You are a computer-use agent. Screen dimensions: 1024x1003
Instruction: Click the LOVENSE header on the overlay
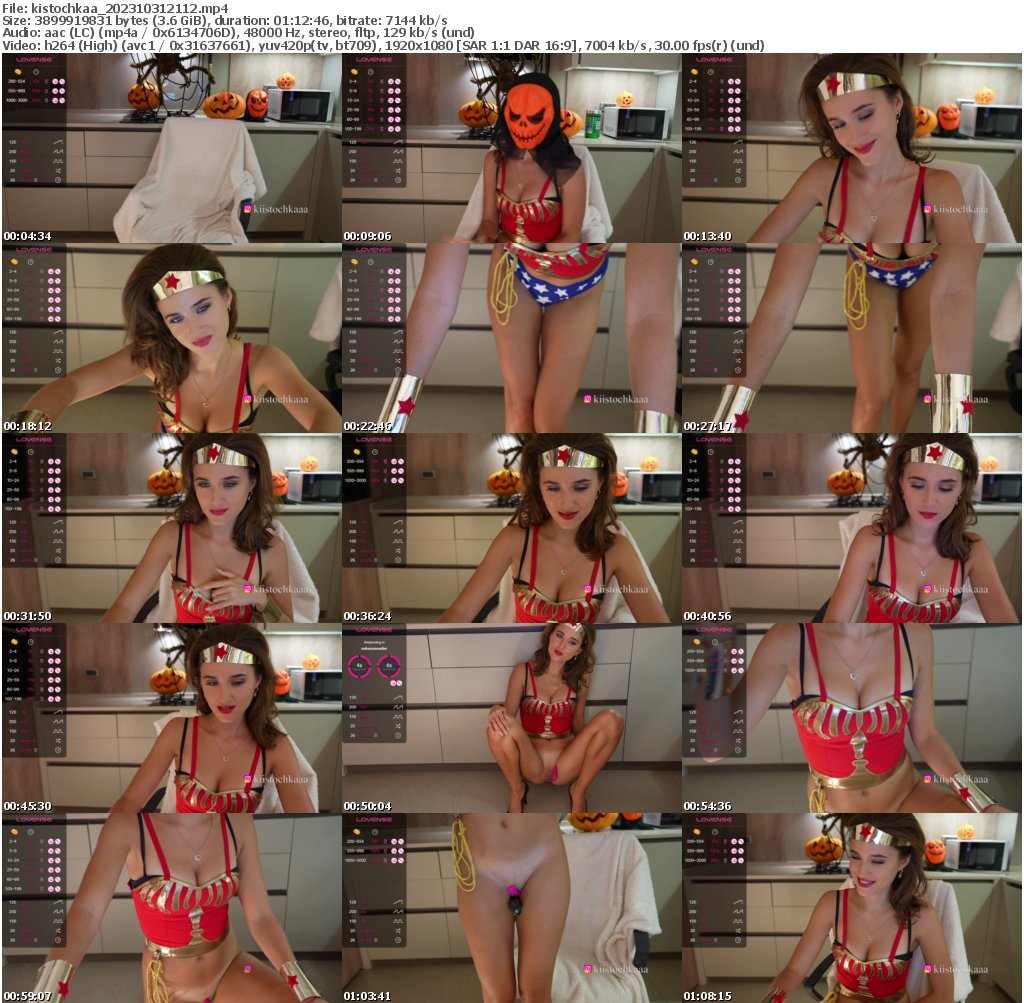click(34, 59)
